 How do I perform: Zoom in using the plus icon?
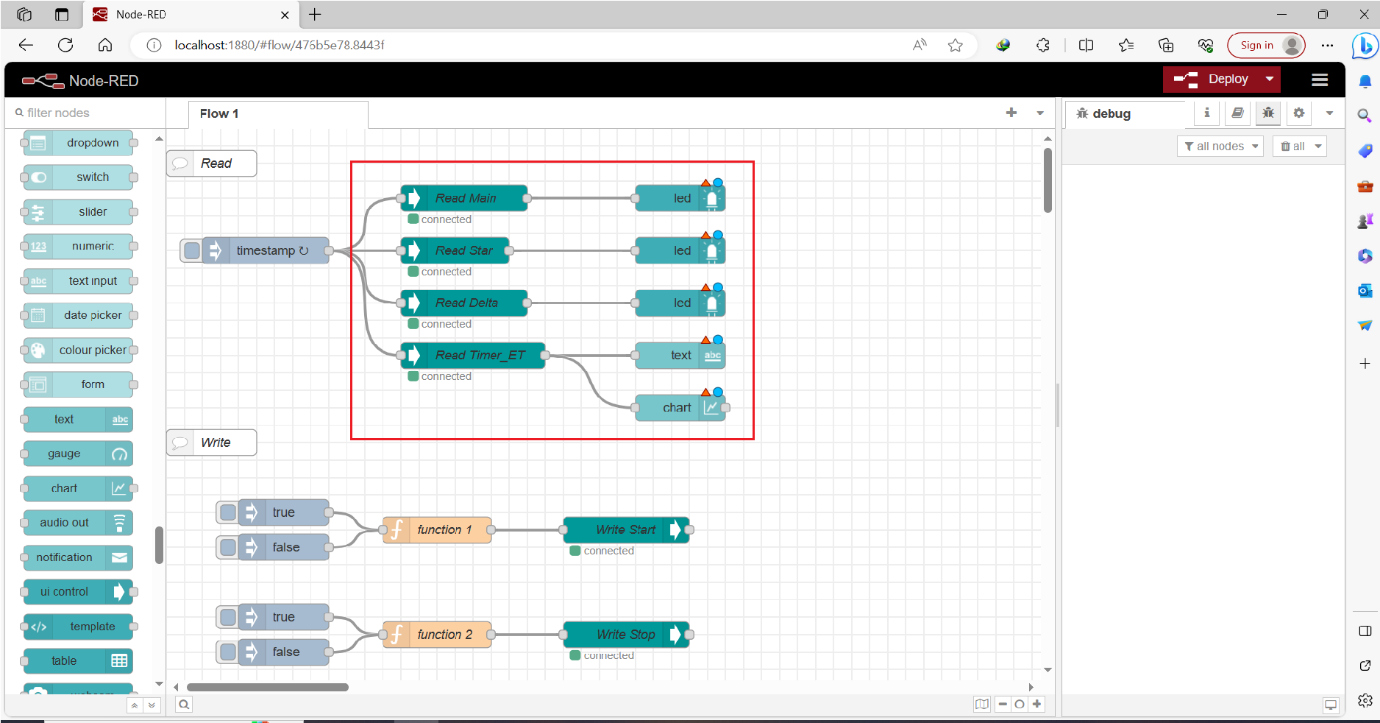point(1037,703)
